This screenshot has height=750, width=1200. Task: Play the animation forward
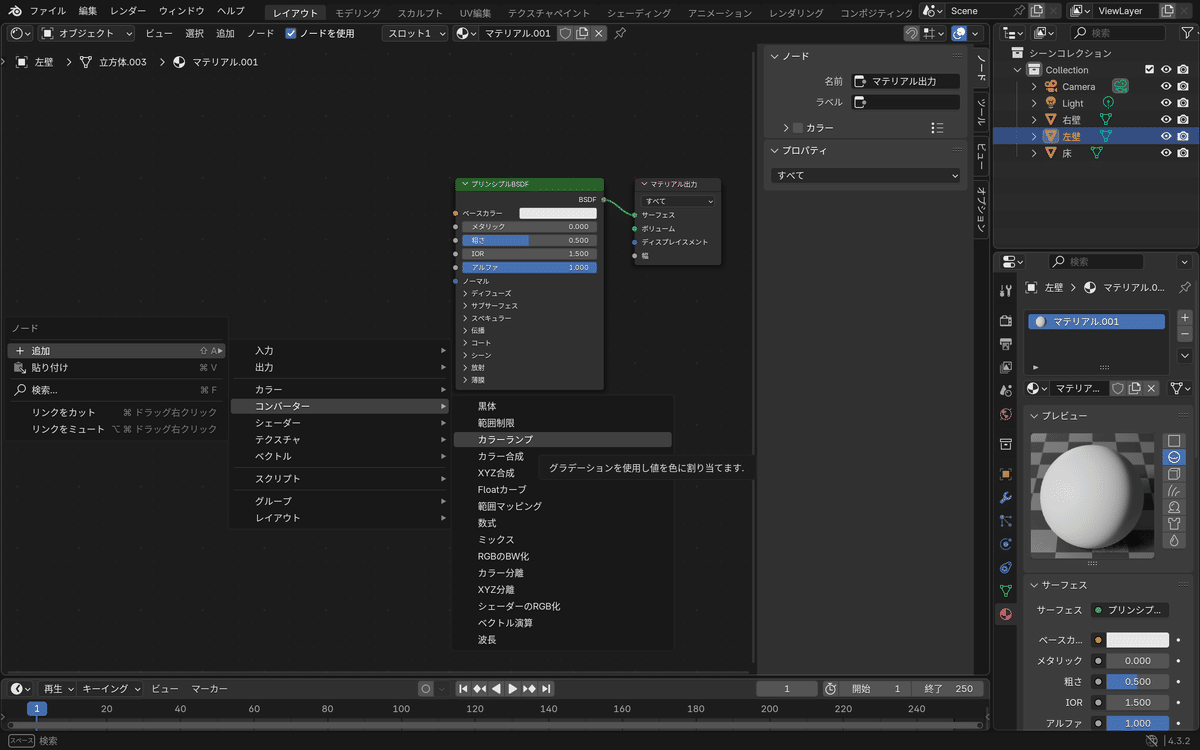(x=513, y=689)
